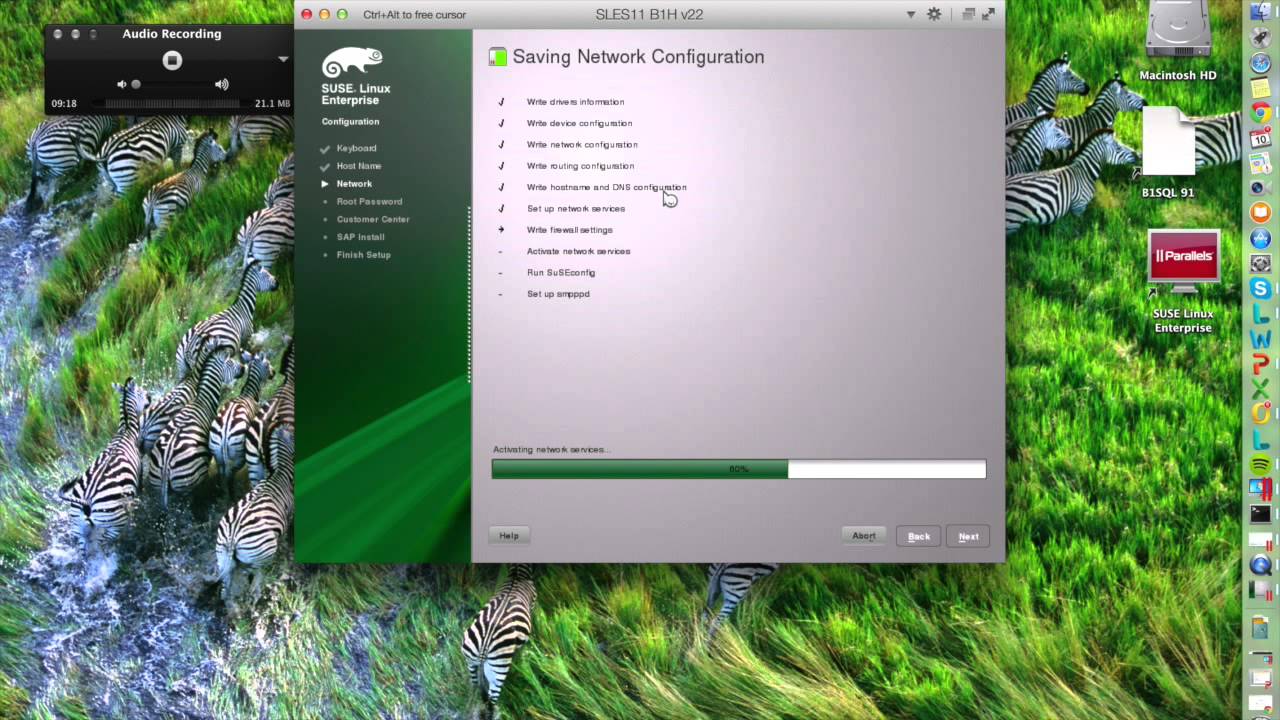The image size is (1280, 720).
Task: Click the Abort button
Action: click(864, 536)
